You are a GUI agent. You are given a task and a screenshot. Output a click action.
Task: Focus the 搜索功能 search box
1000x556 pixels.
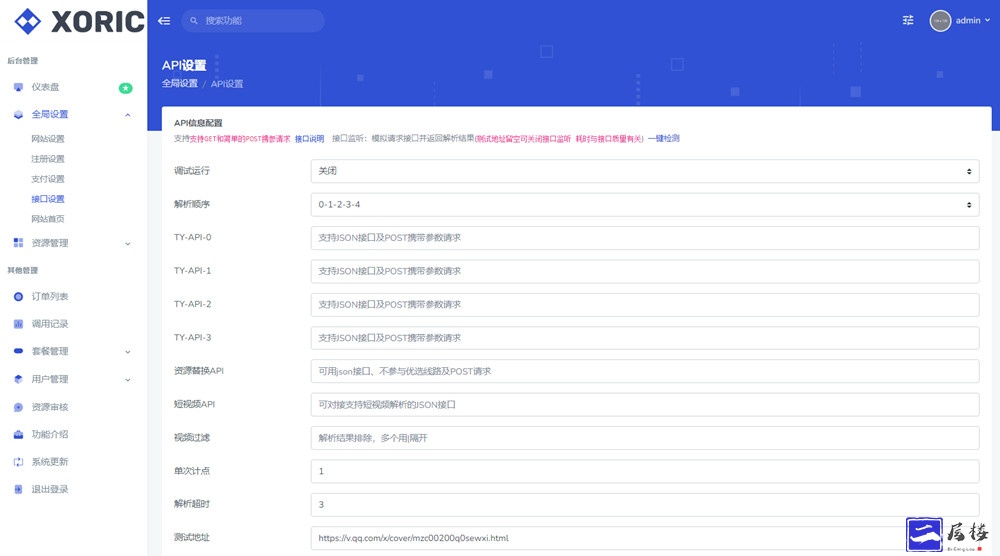(x=253, y=20)
